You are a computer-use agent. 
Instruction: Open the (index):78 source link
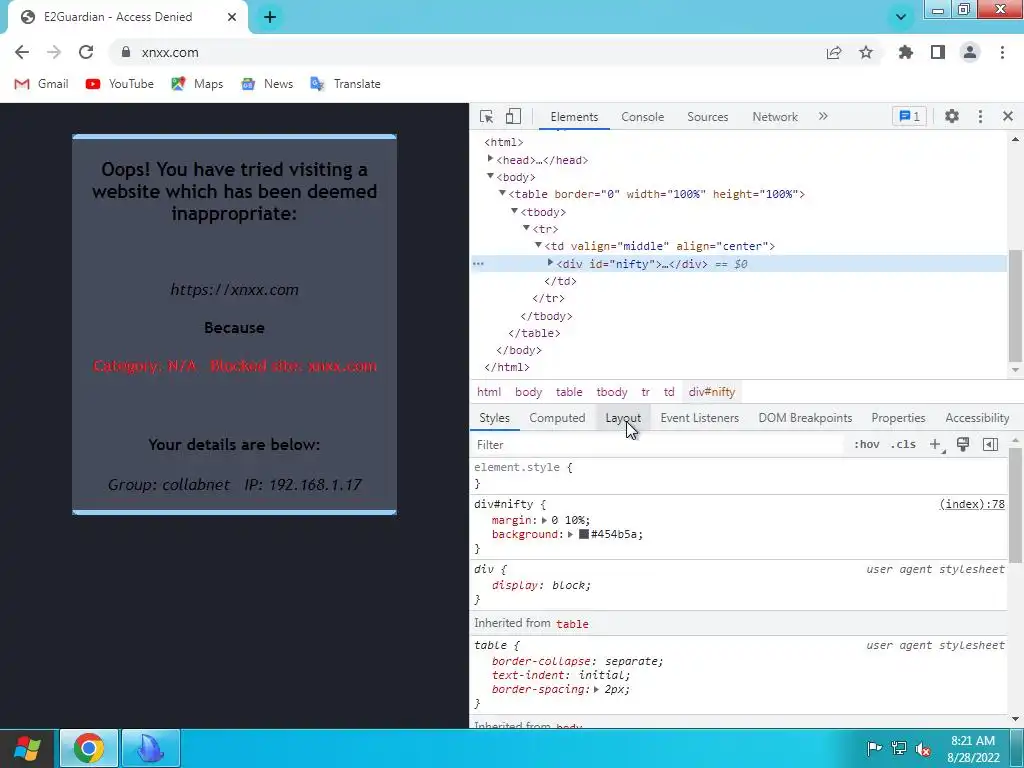(x=972, y=504)
